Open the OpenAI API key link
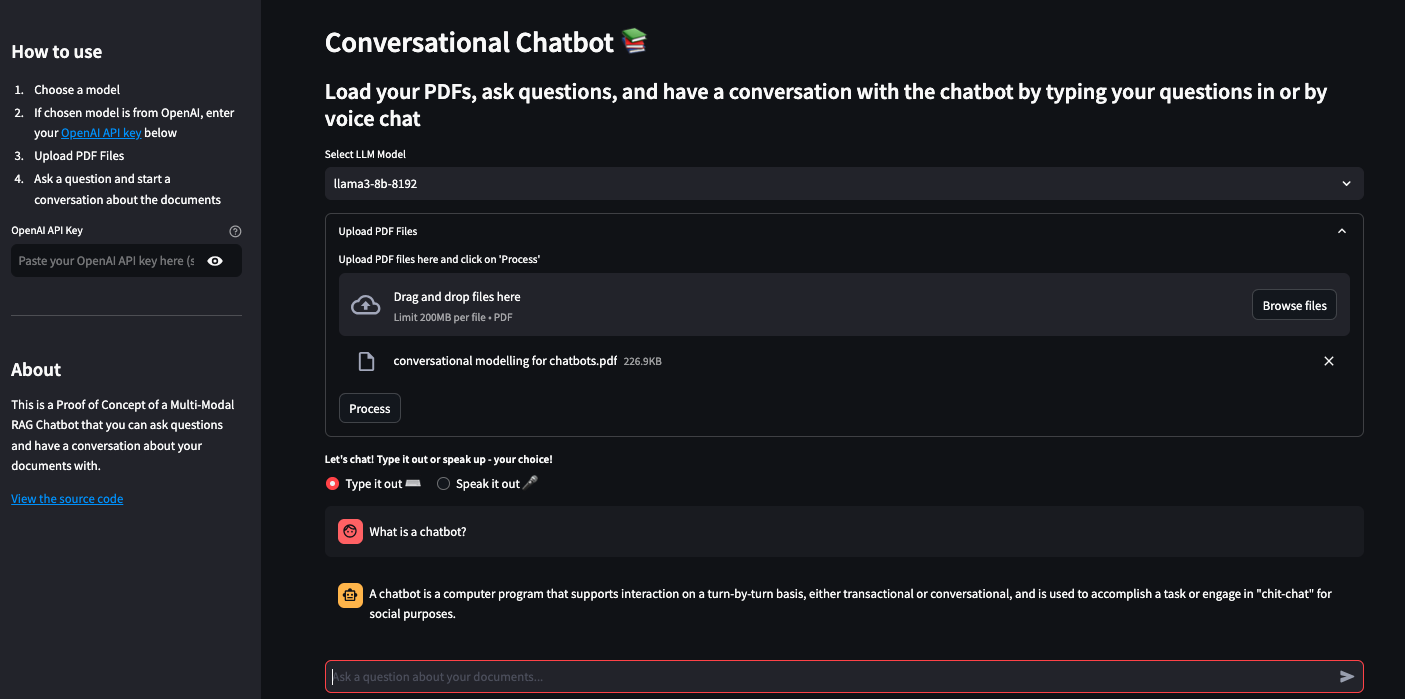Image resolution: width=1405 pixels, height=699 pixels. (x=100, y=132)
